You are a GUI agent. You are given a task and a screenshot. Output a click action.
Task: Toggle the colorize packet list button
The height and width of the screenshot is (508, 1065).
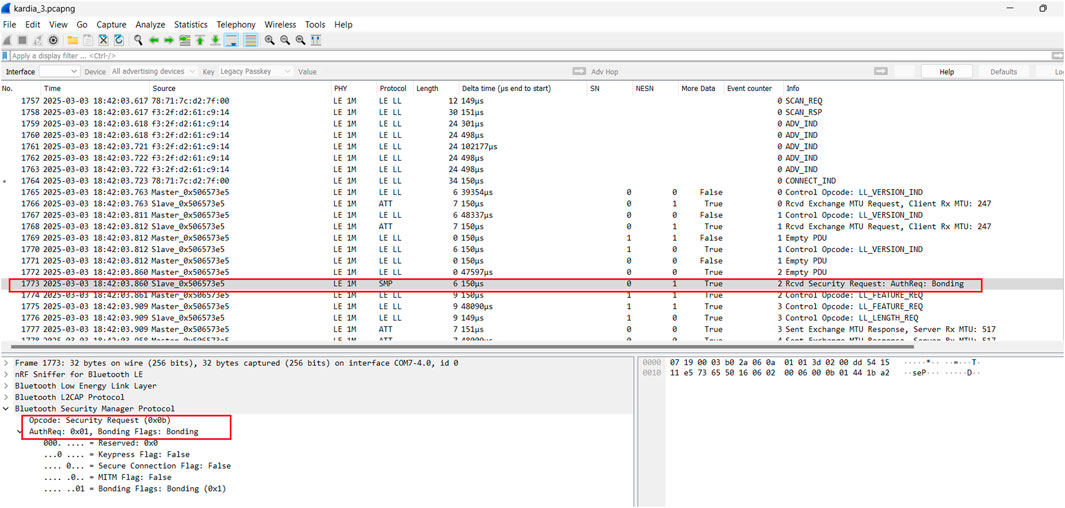[x=250, y=40]
